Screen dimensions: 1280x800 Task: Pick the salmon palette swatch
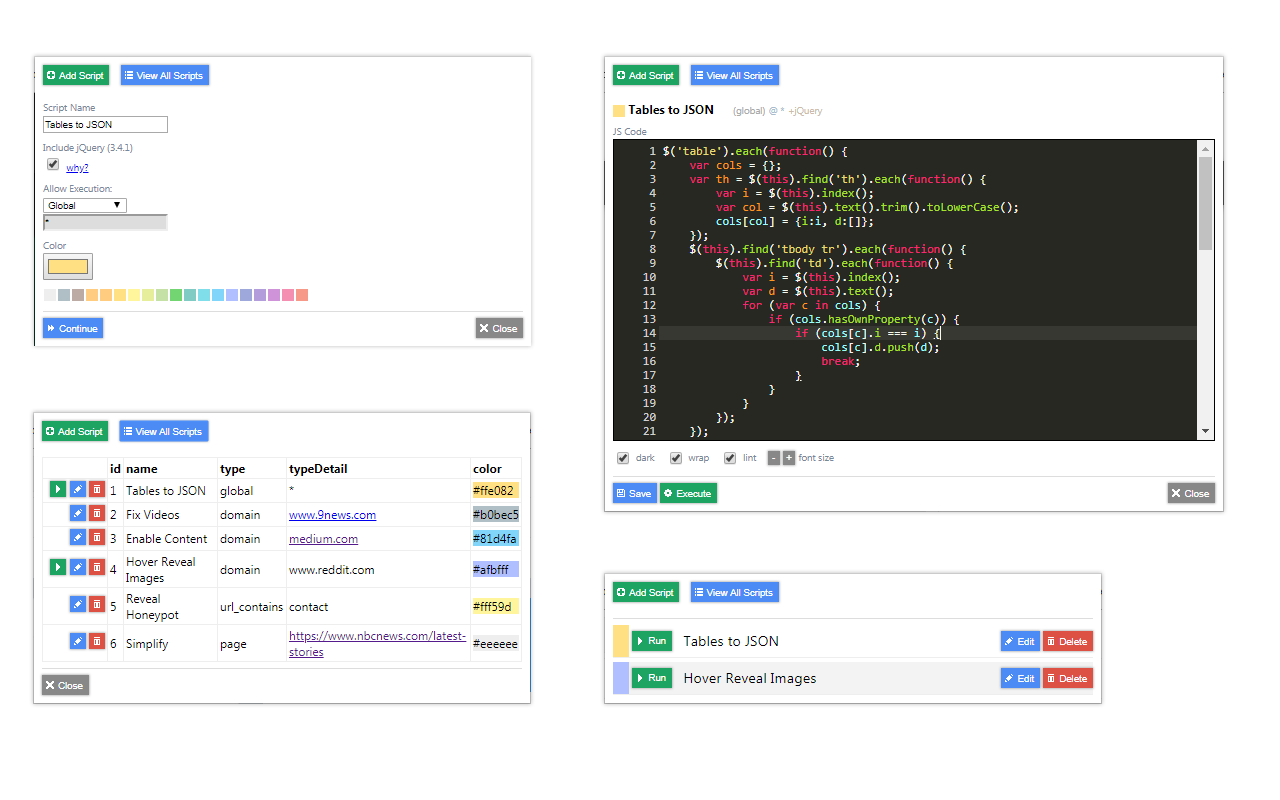(x=302, y=295)
